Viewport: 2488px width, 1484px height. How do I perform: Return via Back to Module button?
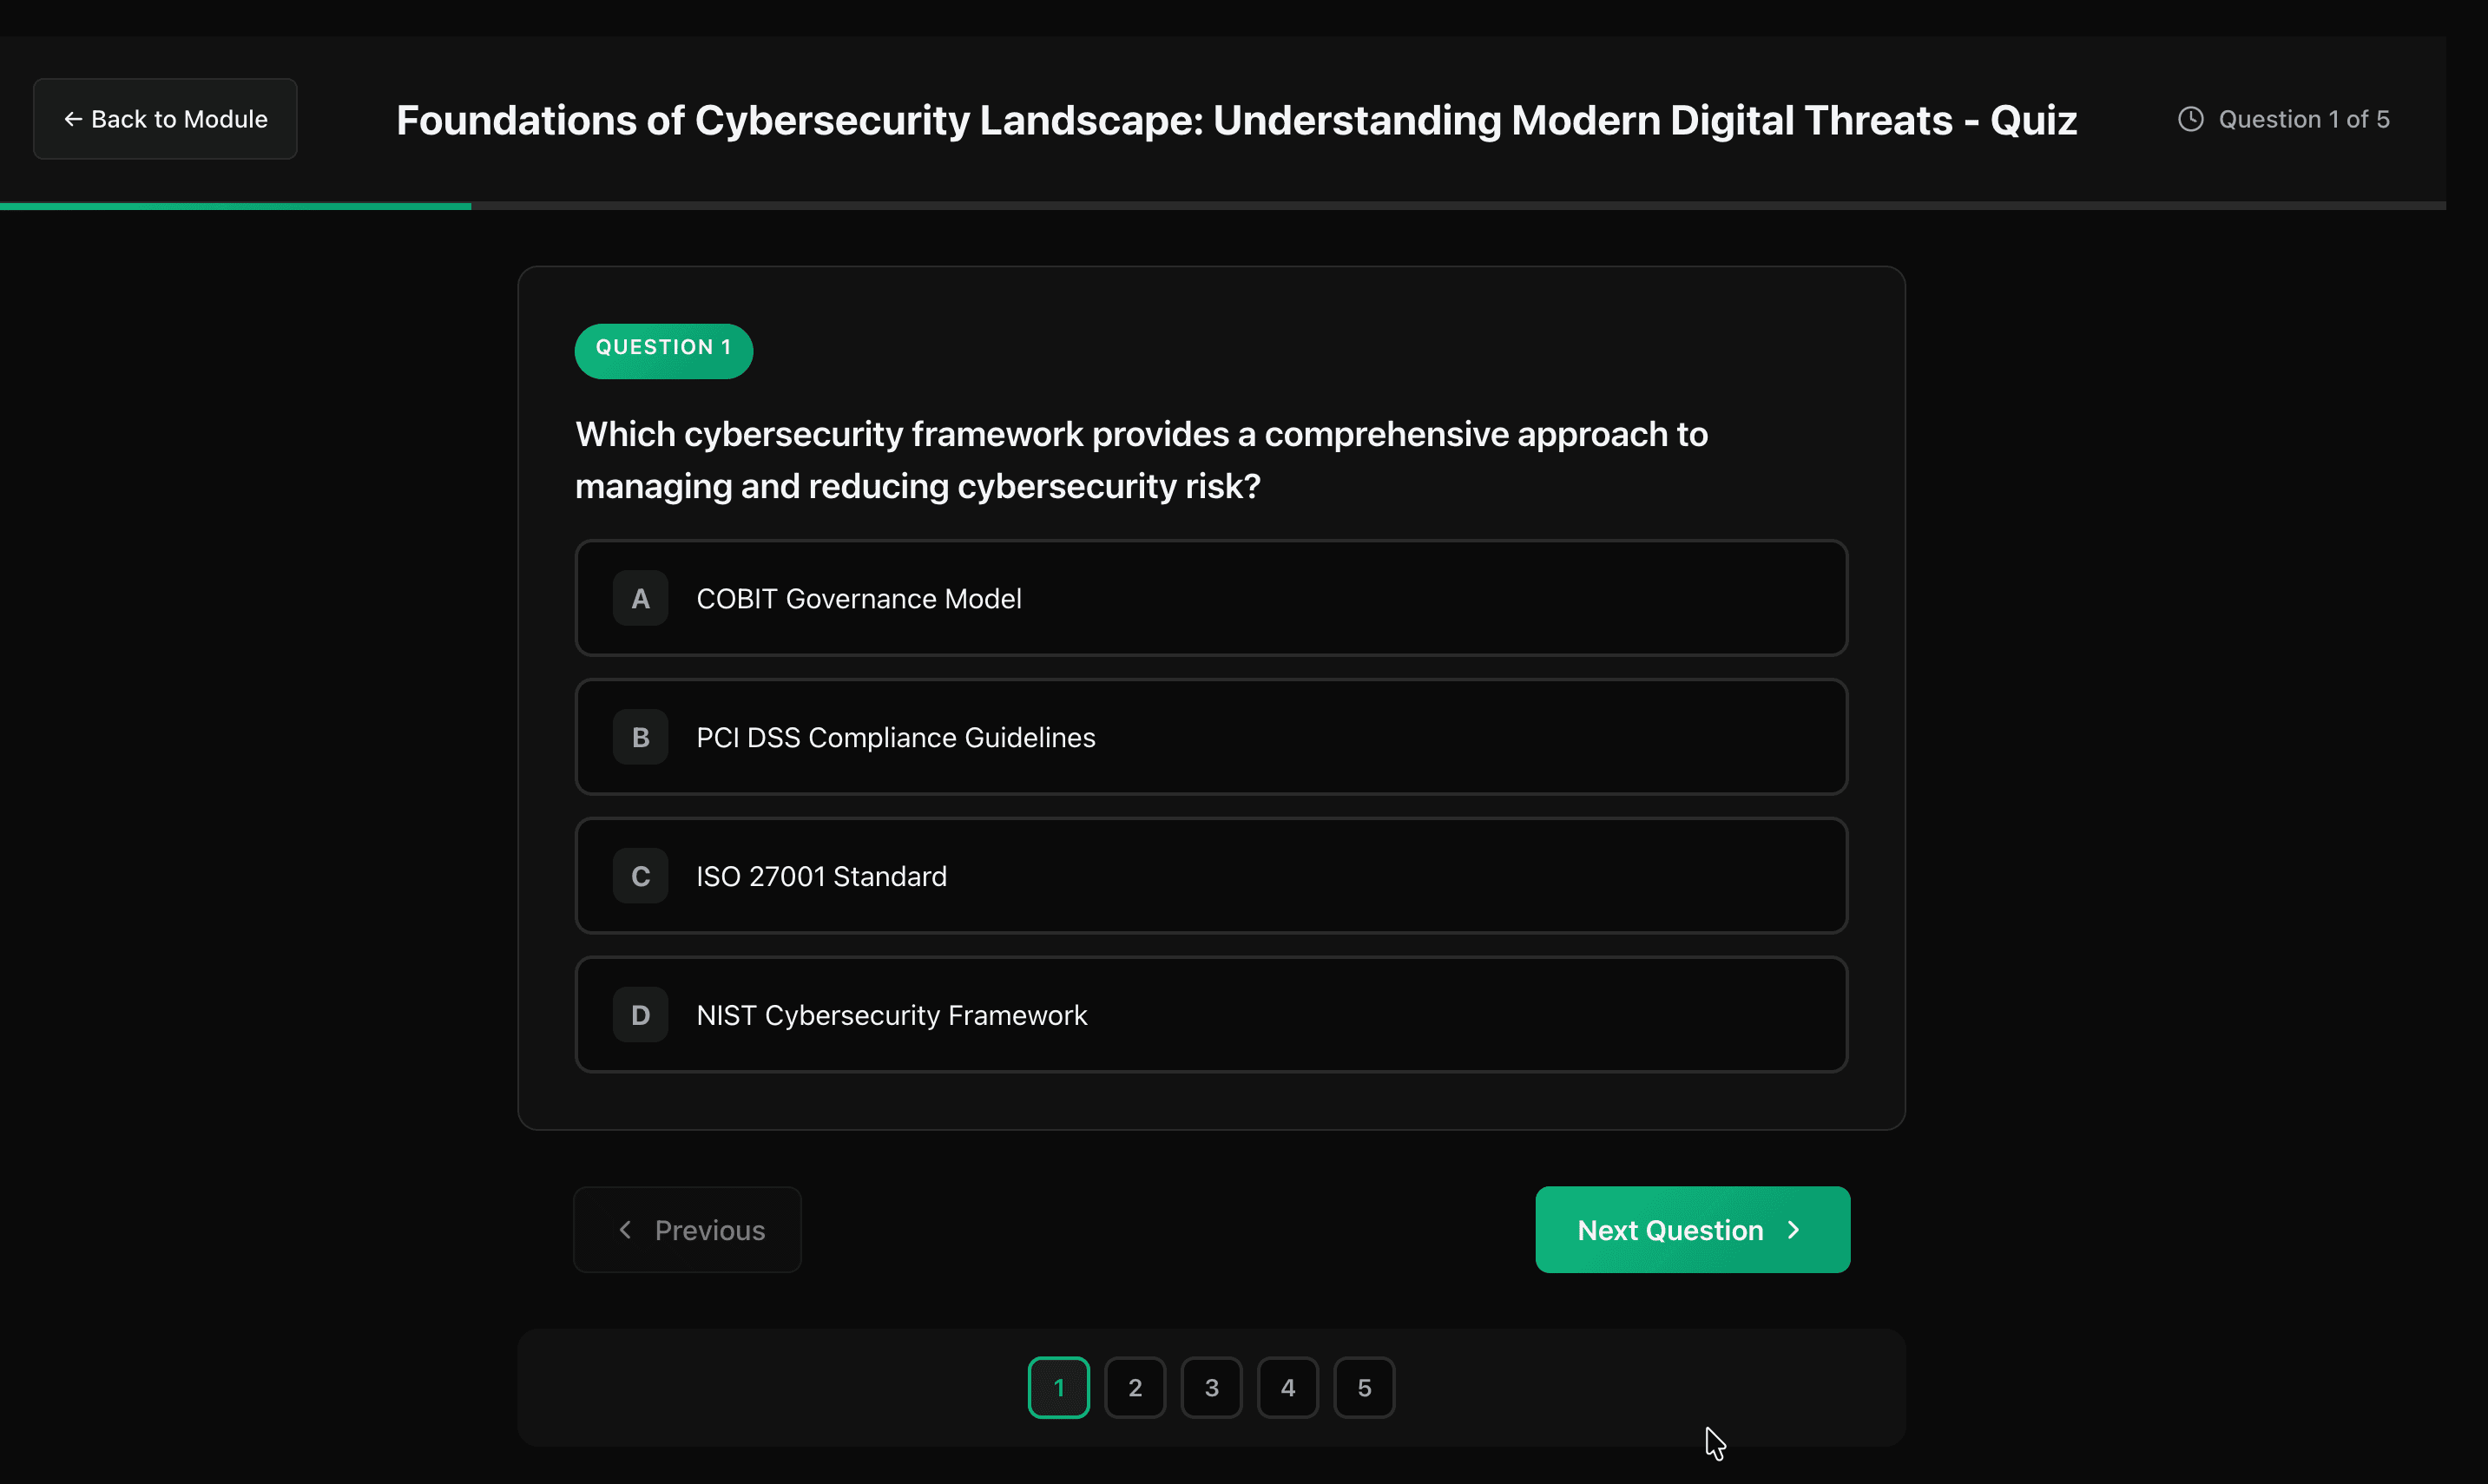[165, 119]
